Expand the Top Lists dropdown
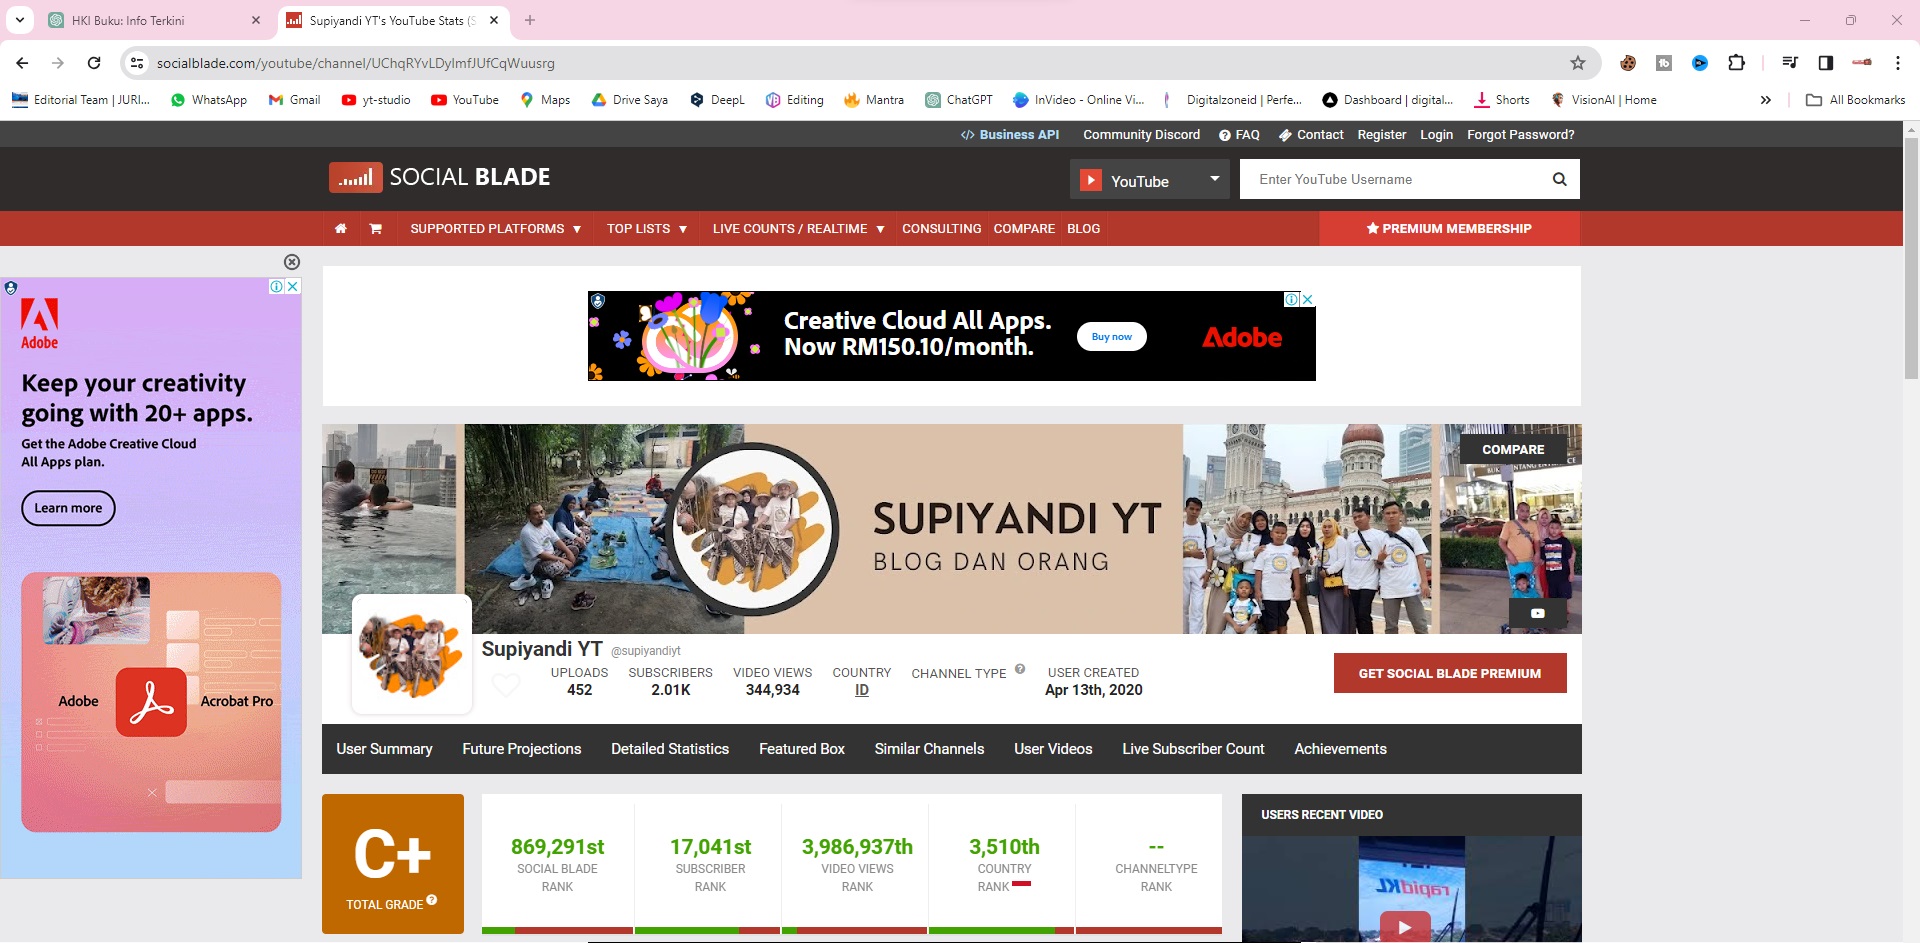 coord(646,229)
